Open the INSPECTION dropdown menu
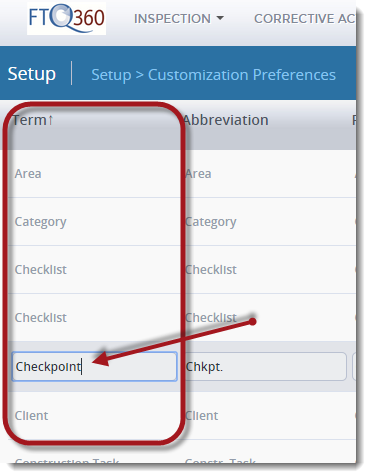 tap(179, 19)
